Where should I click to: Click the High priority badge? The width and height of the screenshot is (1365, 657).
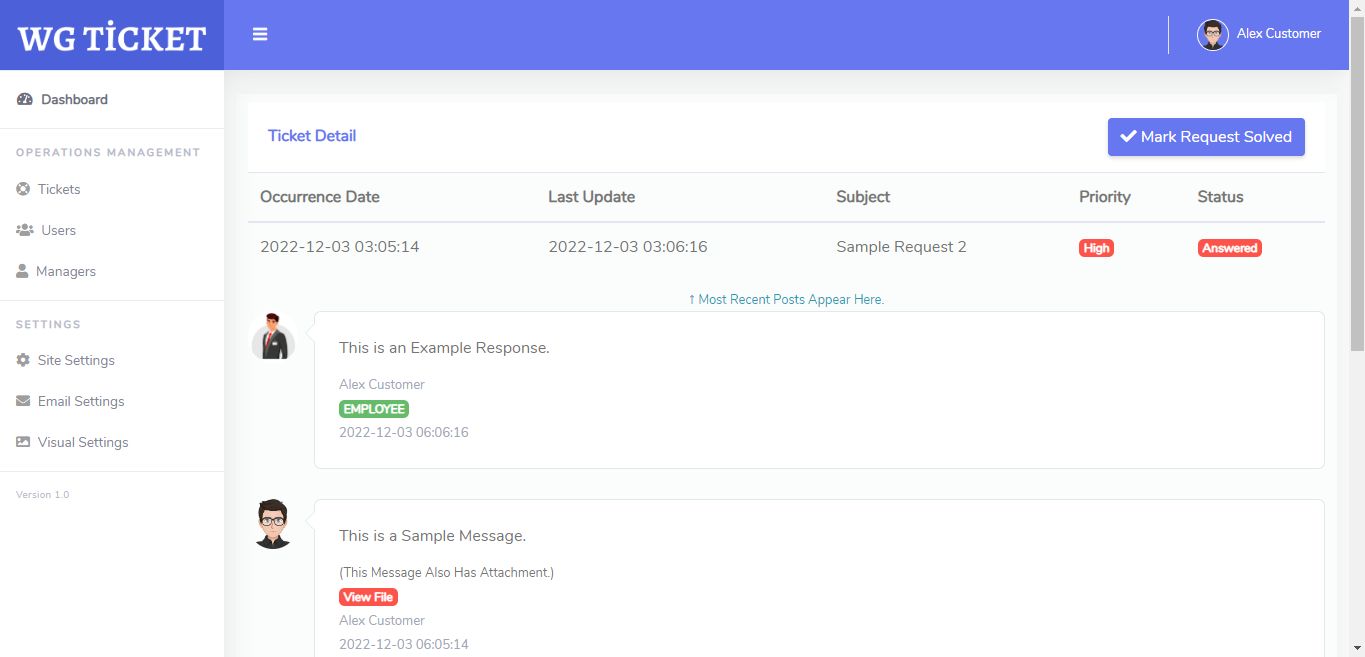tap(1096, 248)
